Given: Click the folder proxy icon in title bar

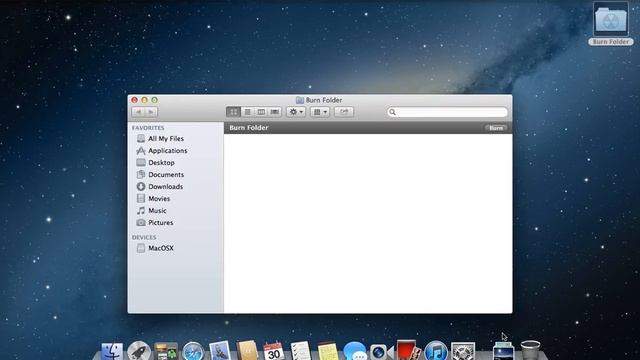Looking at the screenshot, I should tap(300, 100).
